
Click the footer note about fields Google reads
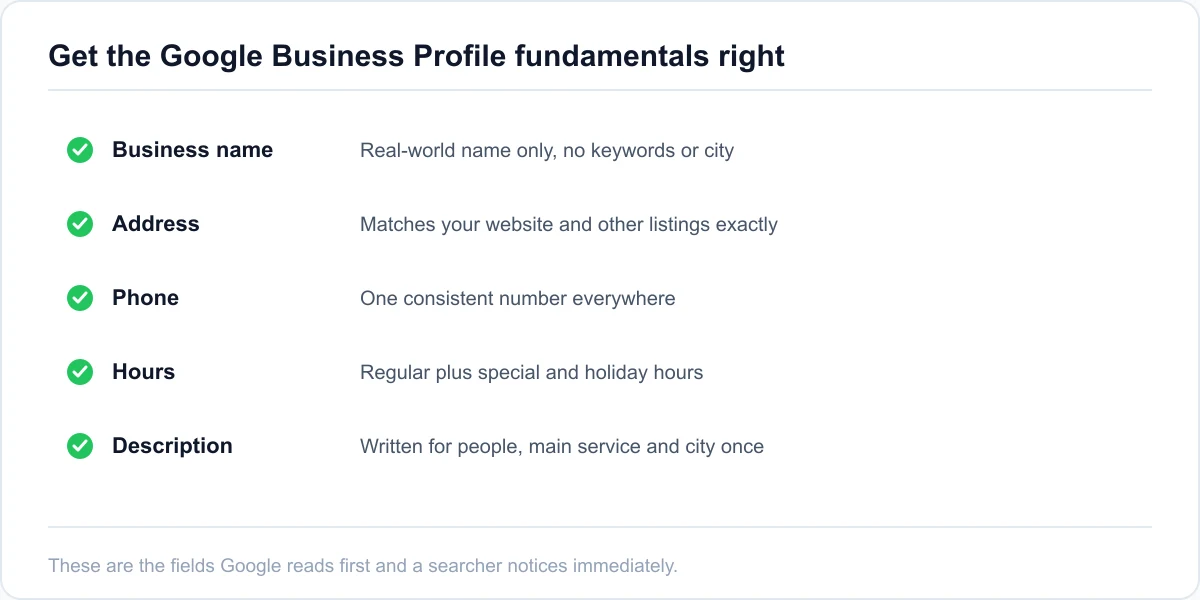pos(363,566)
